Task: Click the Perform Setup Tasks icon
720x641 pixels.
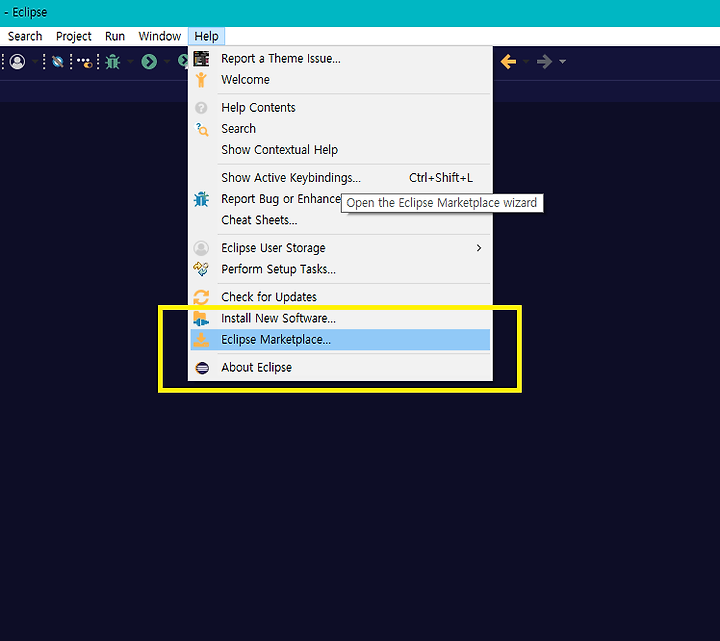Action: coord(201,269)
